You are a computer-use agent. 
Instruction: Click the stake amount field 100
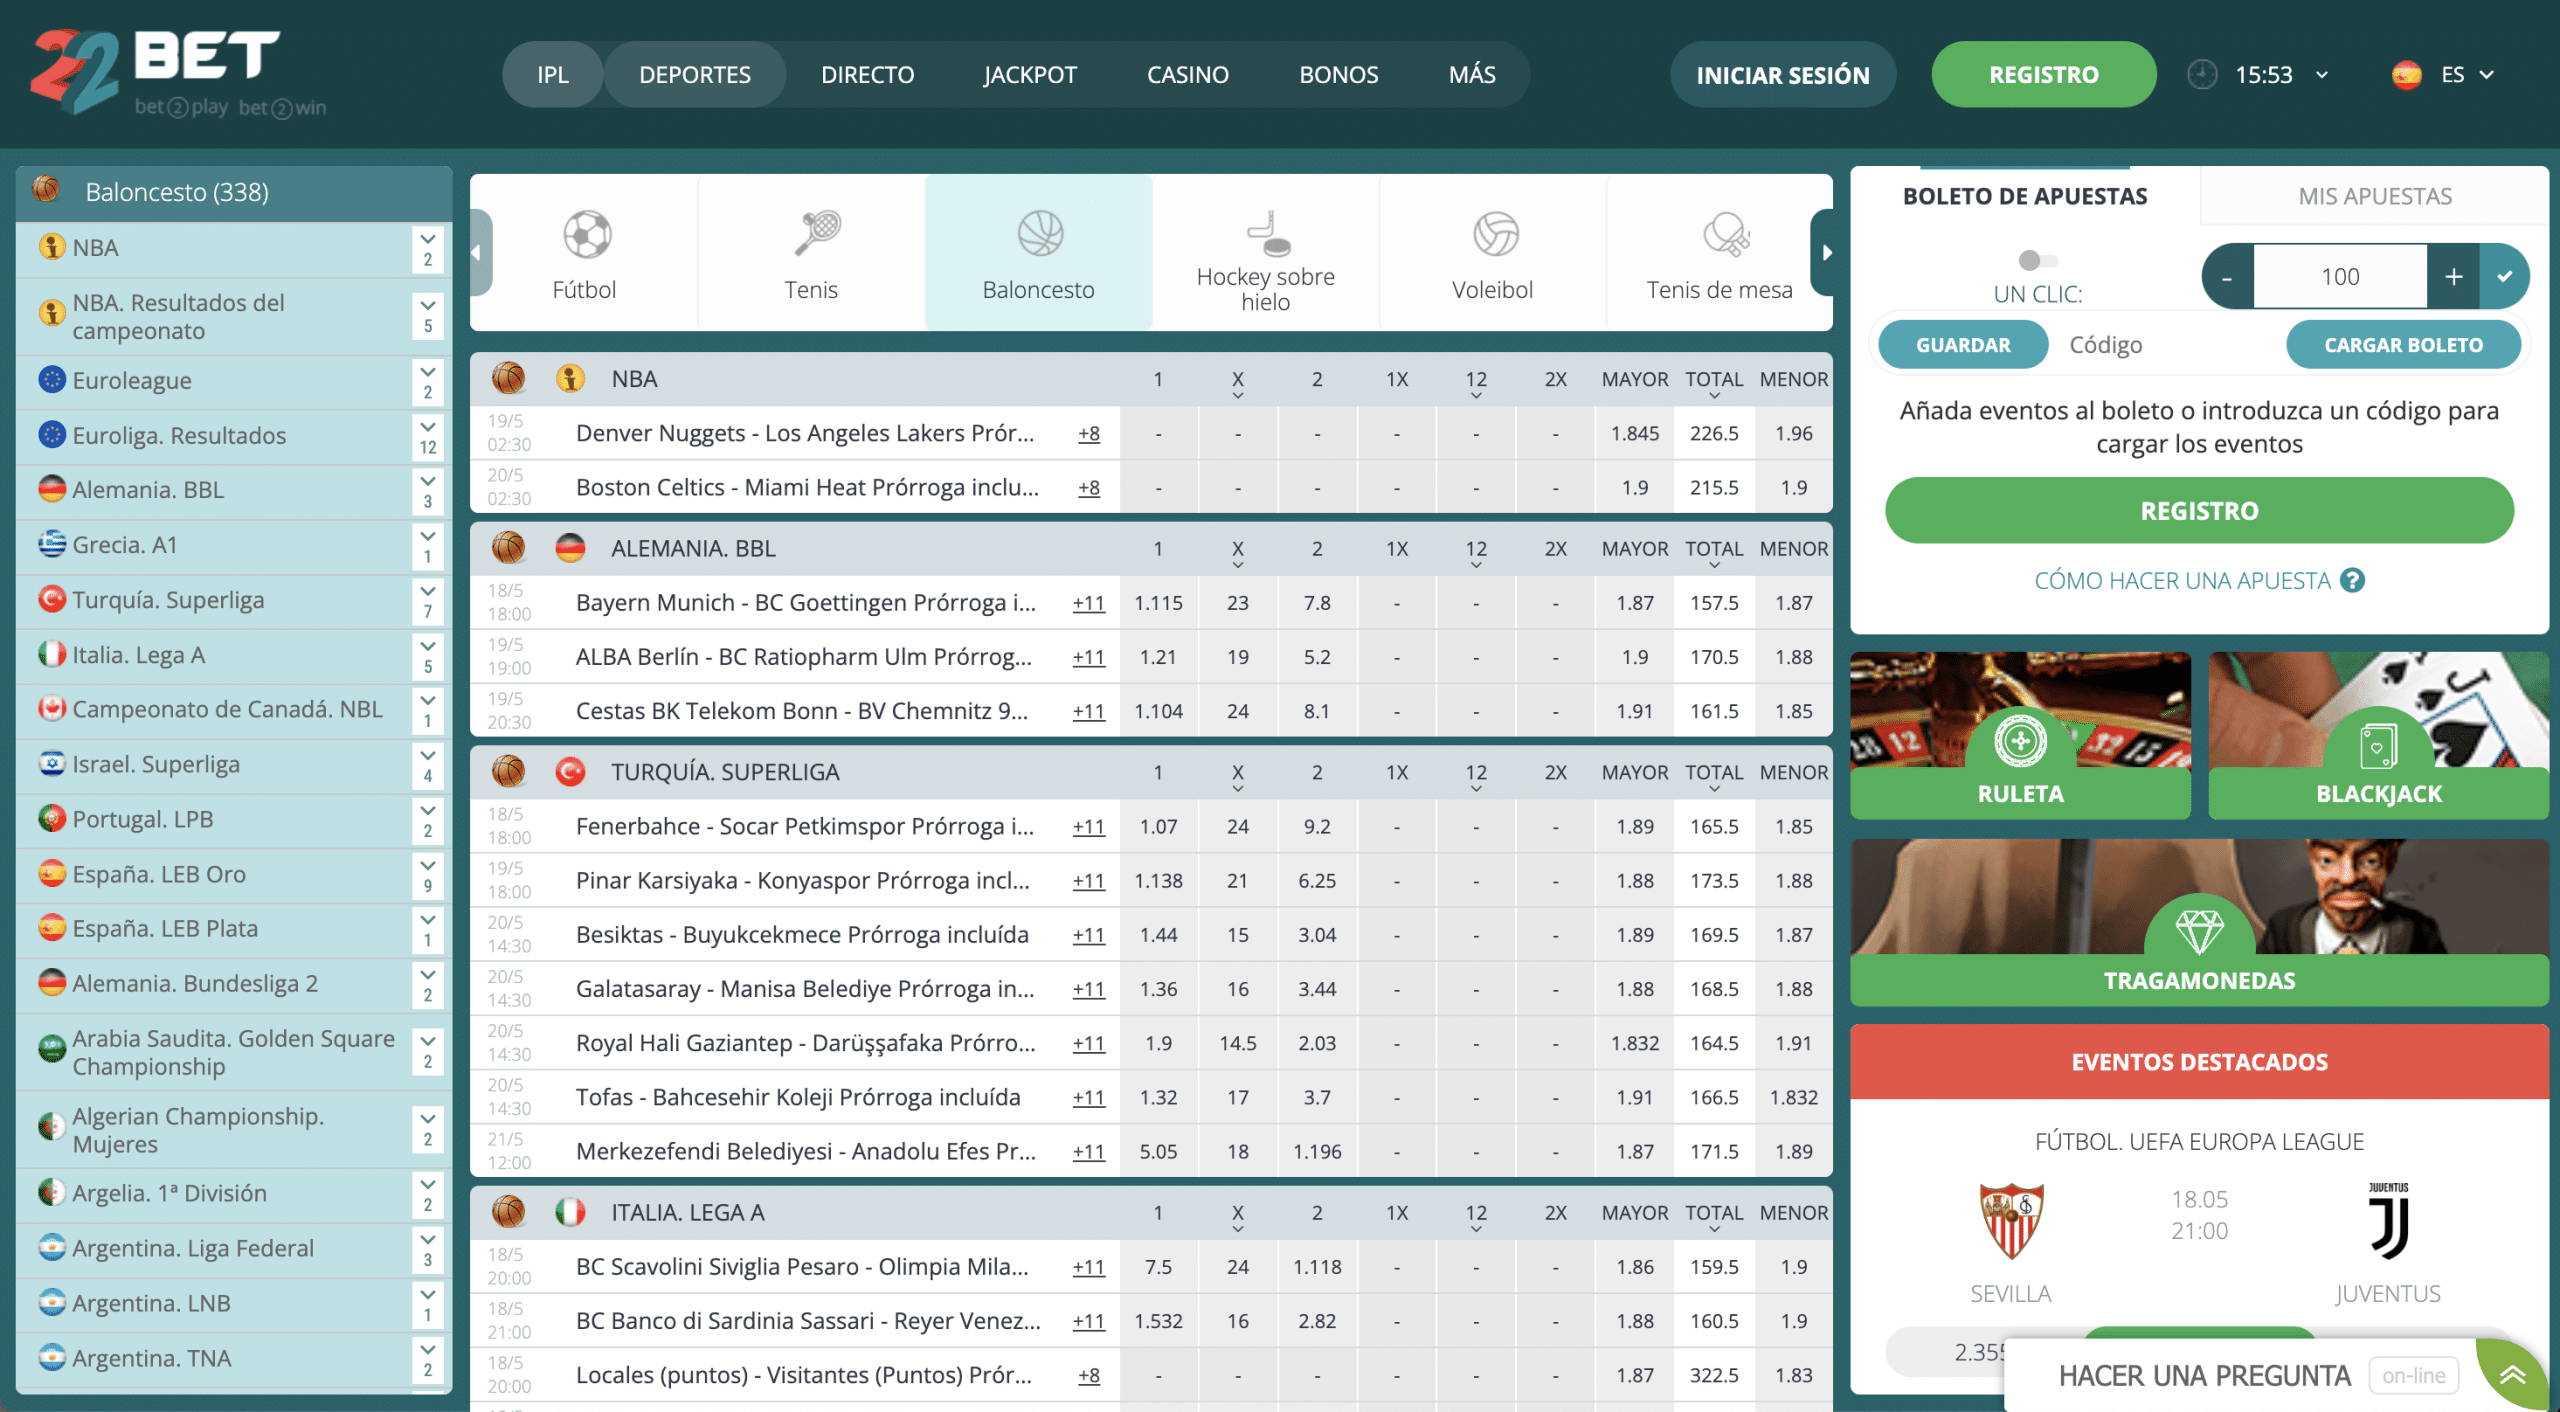tap(2340, 276)
